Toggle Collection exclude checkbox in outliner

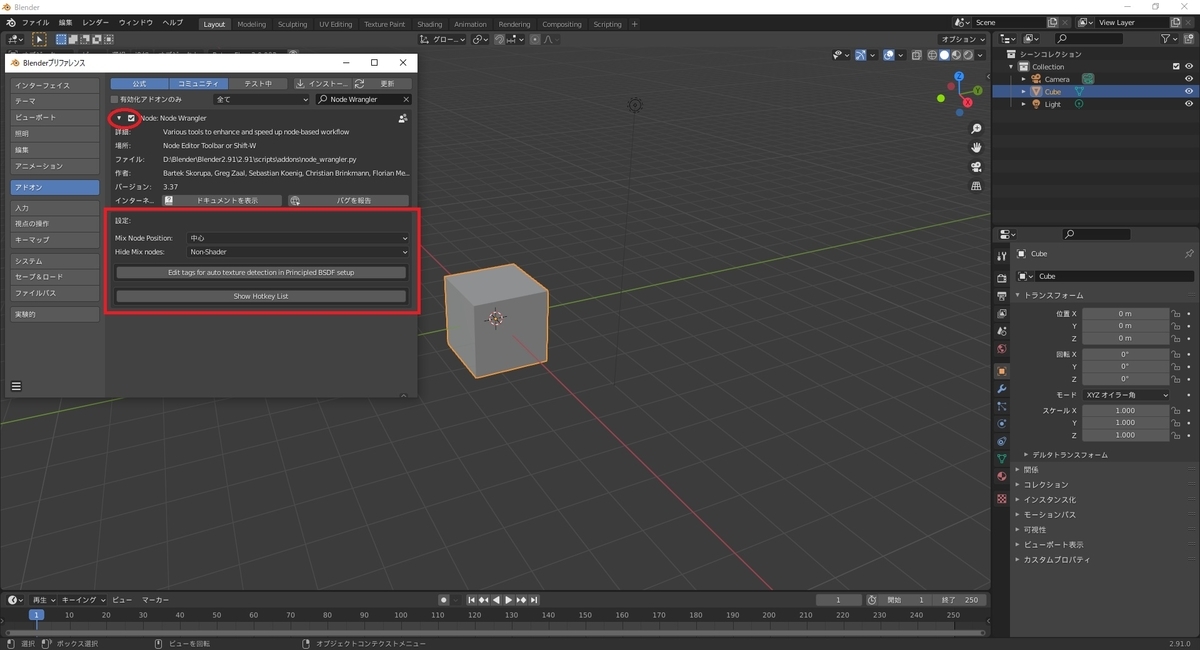tap(1176, 67)
